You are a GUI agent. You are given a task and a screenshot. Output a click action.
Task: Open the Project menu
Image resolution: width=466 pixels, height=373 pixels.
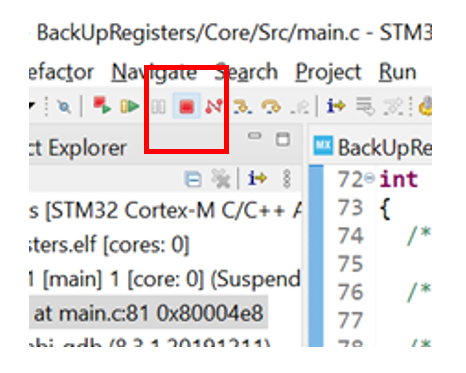click(x=328, y=72)
